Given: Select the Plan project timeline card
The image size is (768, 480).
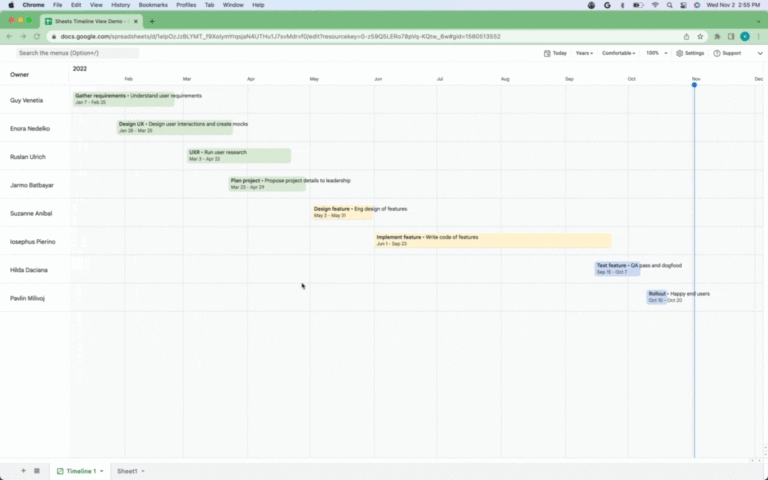Looking at the screenshot, I should click(x=267, y=184).
